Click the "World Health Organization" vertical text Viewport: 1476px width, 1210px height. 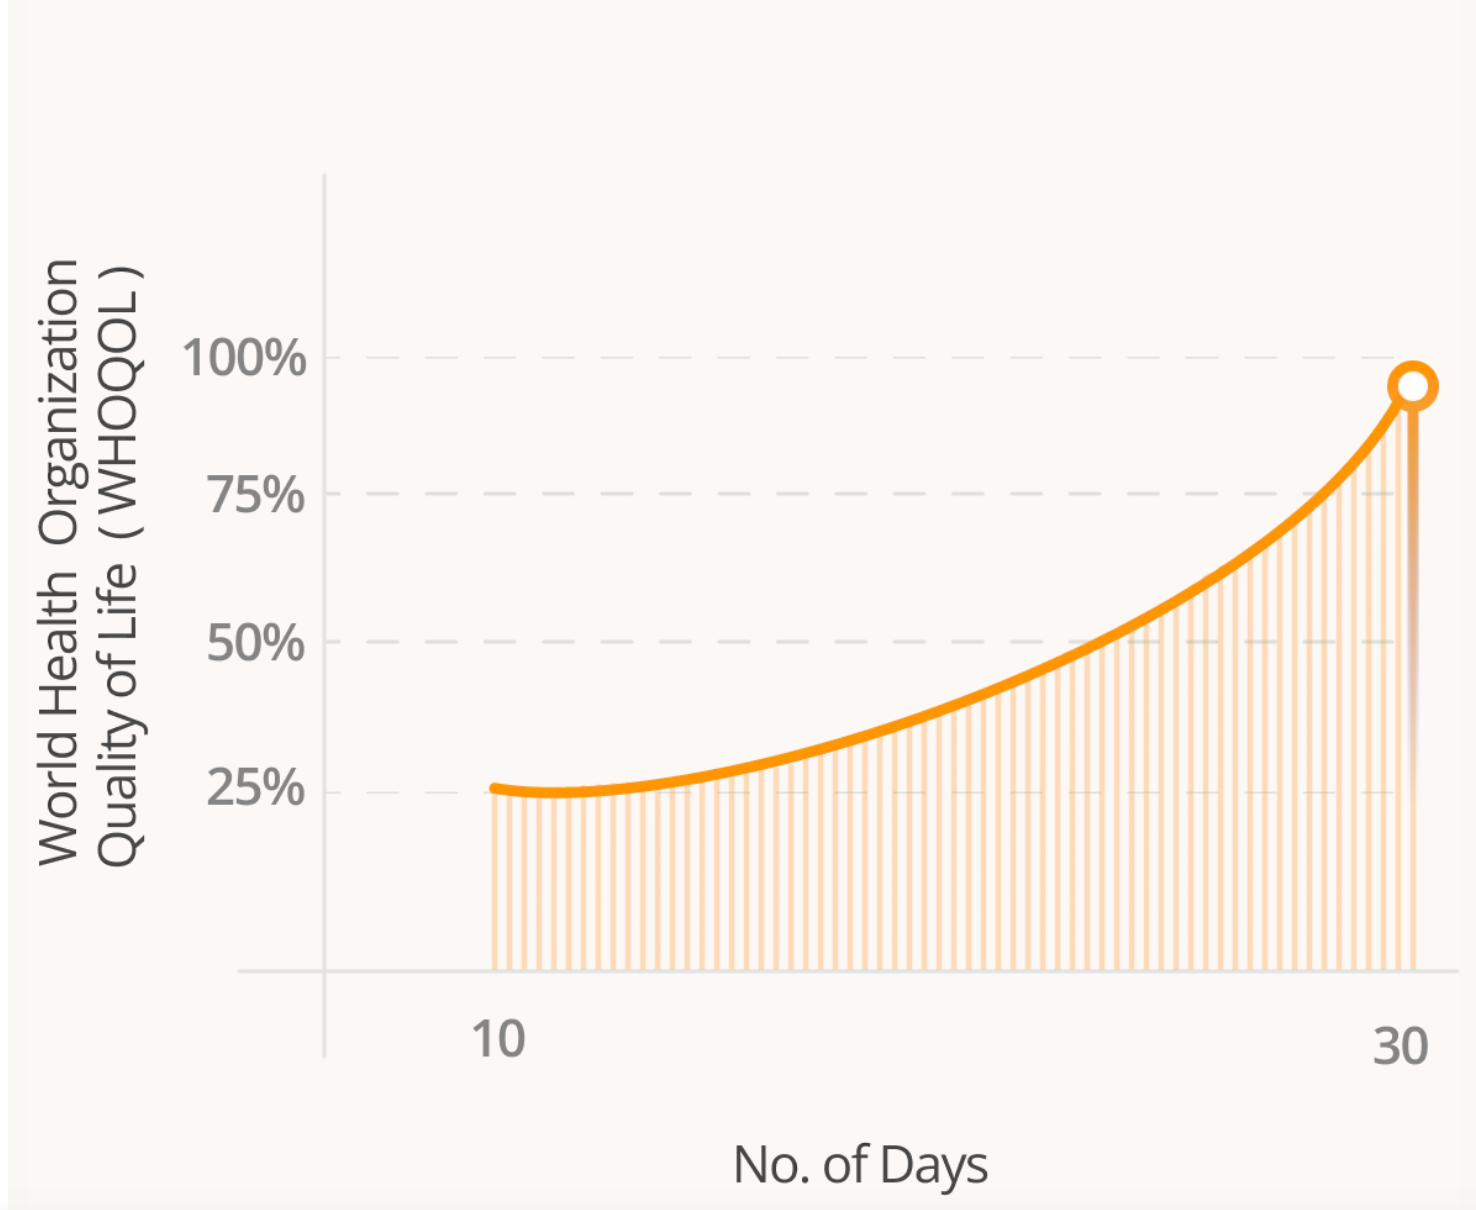(60, 560)
